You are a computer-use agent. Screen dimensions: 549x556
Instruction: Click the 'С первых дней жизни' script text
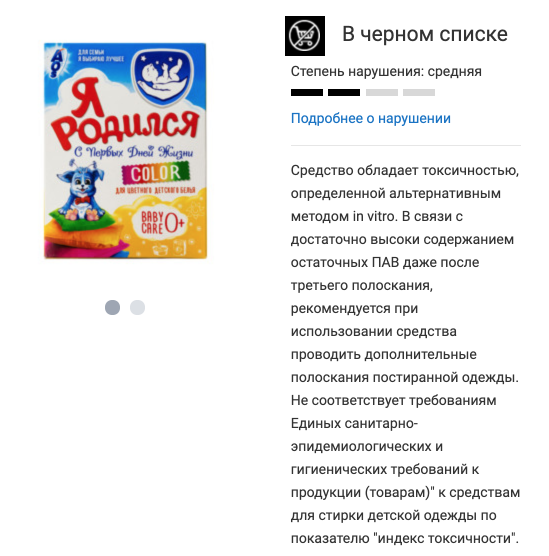[x=134, y=152]
